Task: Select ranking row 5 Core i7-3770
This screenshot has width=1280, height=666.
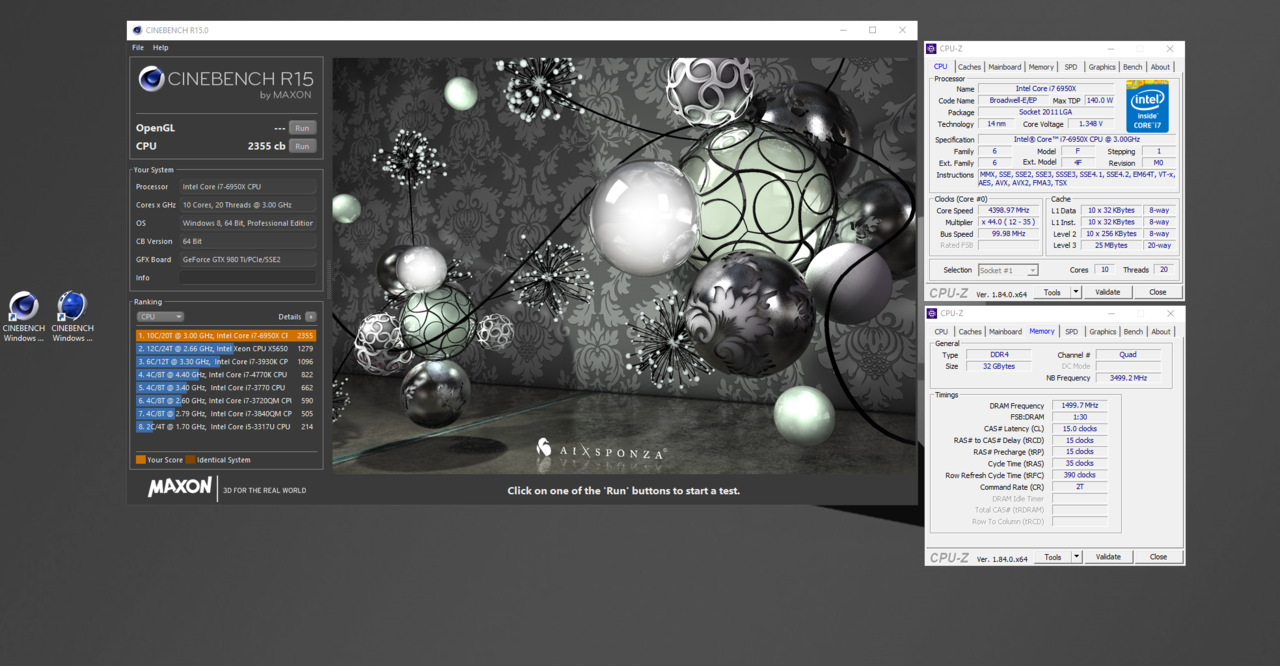Action: pos(226,388)
